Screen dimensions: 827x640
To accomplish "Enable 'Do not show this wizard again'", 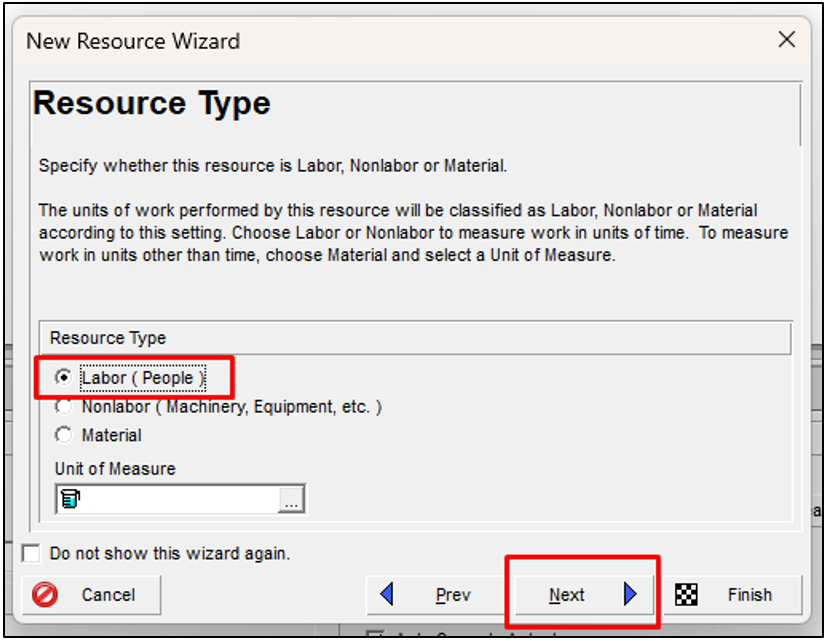I will (x=32, y=554).
